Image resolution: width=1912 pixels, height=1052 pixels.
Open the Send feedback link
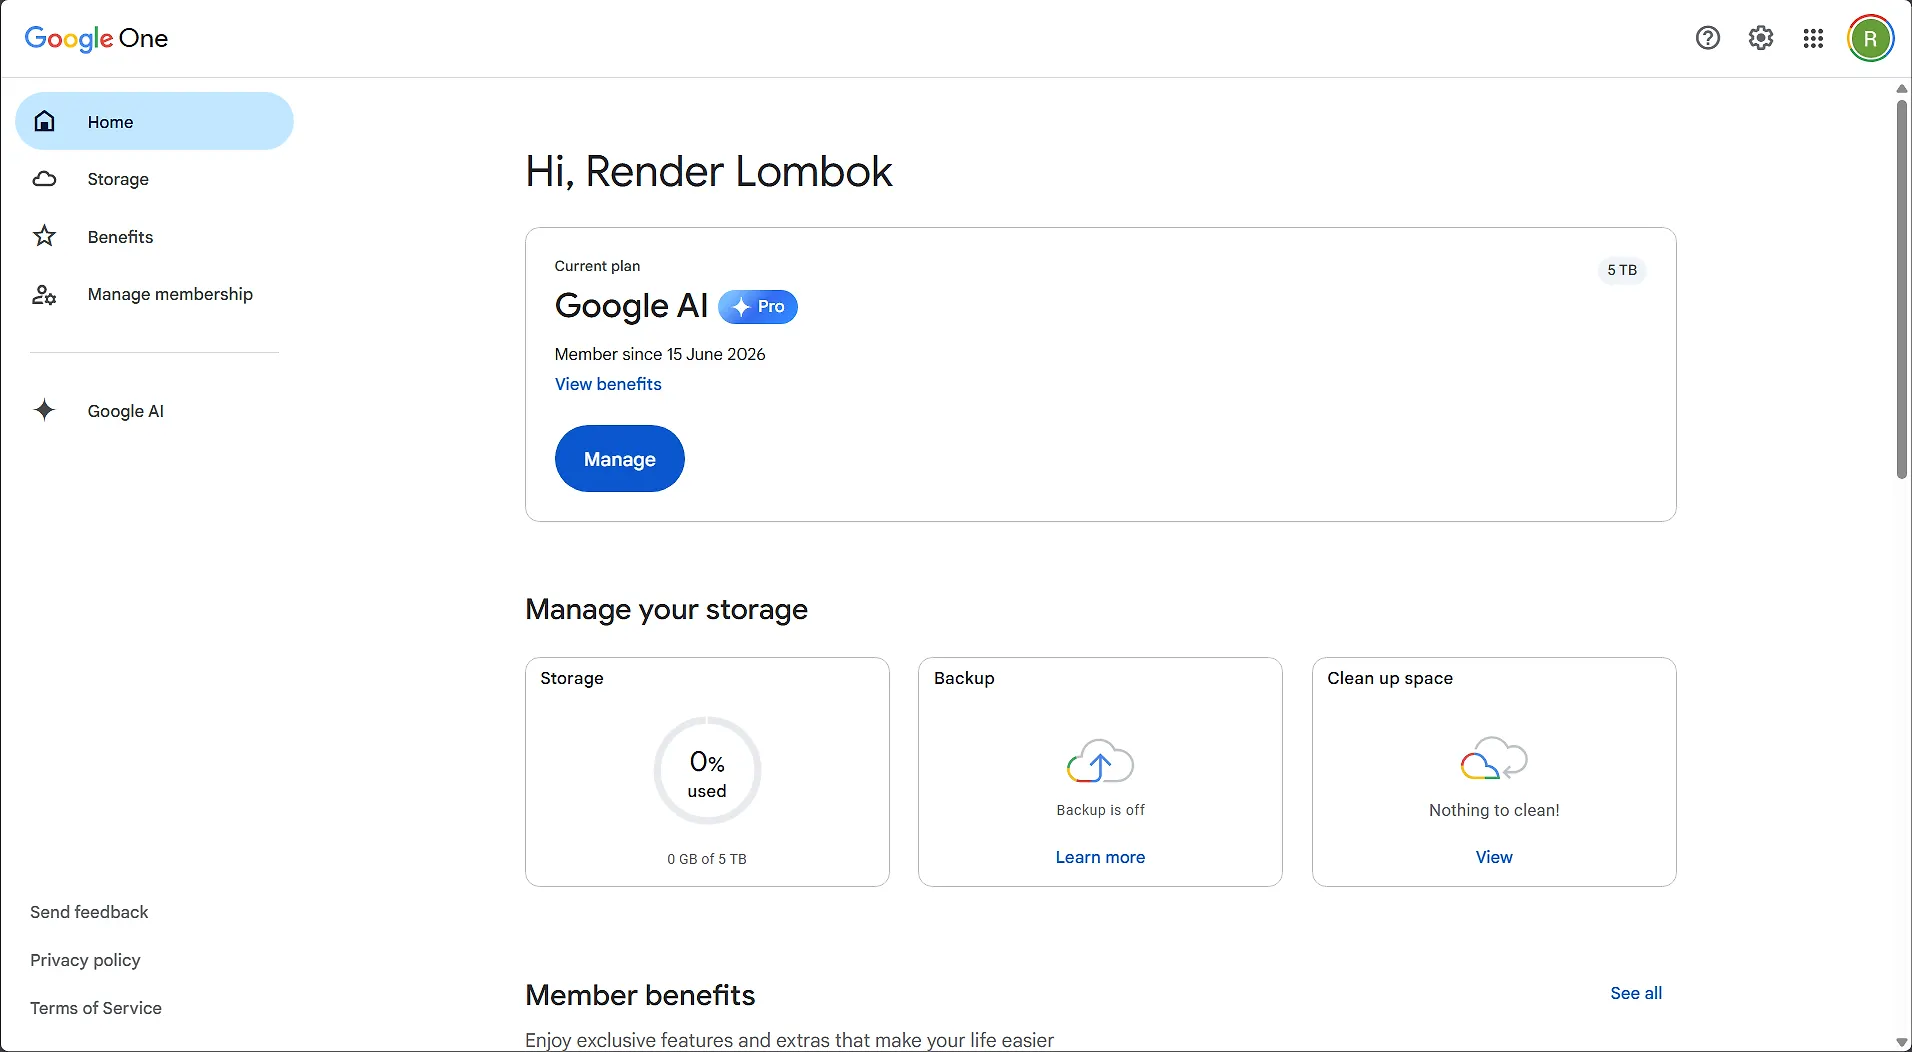tap(89, 912)
